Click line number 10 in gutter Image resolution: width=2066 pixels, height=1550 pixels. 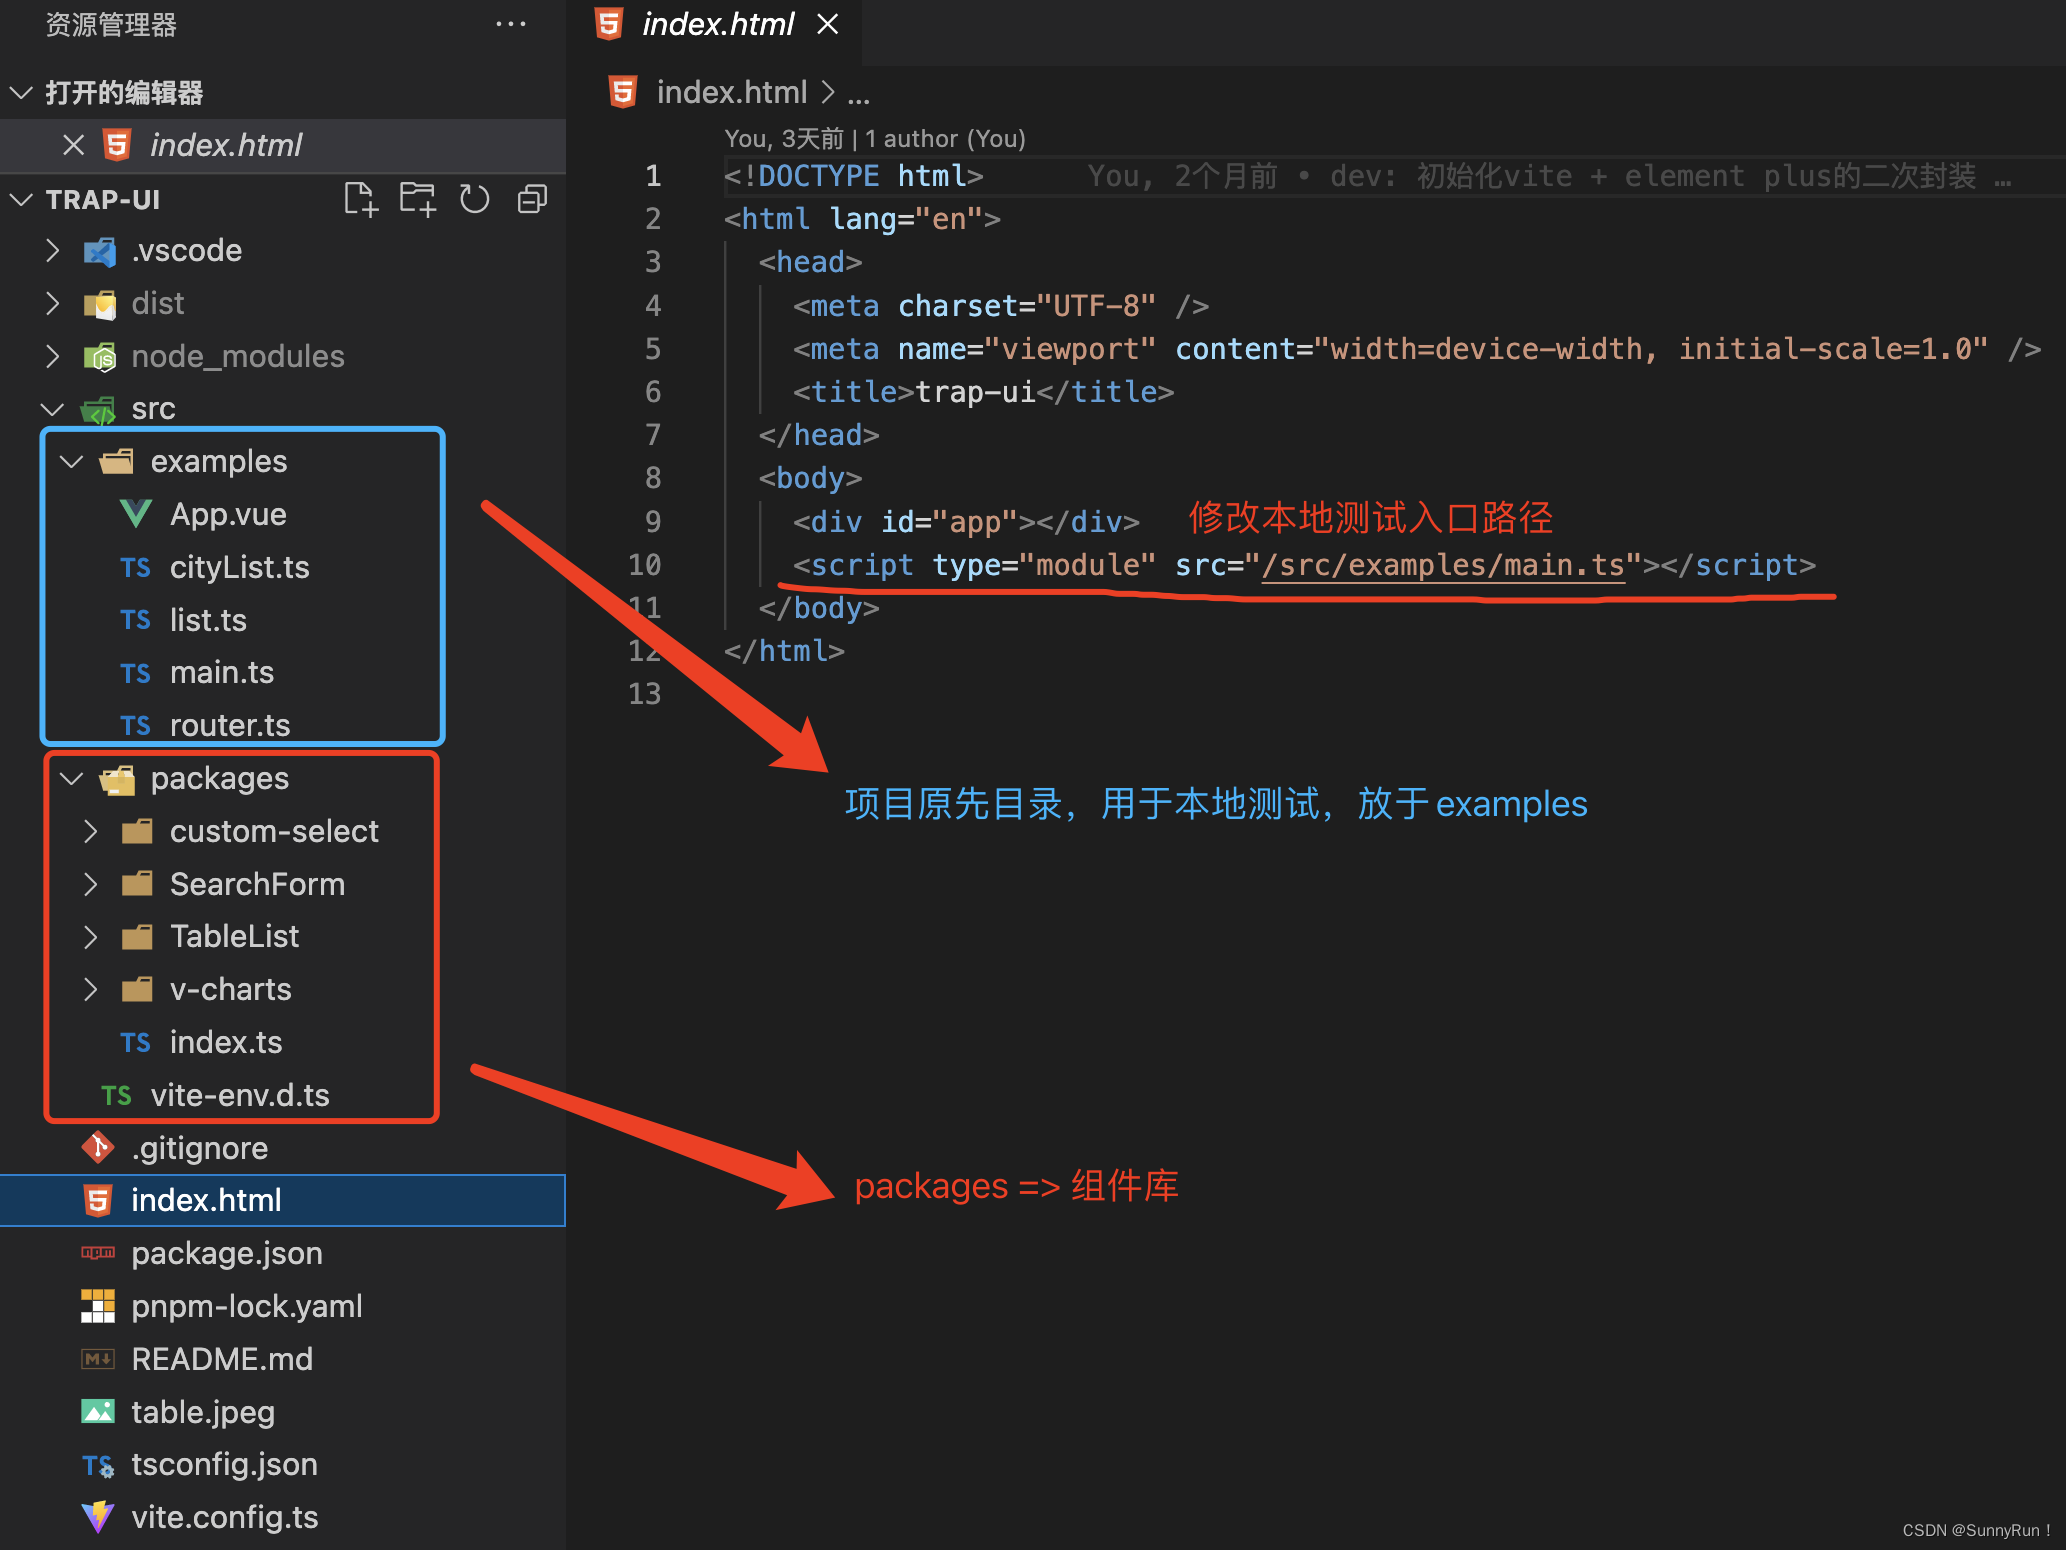[x=645, y=565]
